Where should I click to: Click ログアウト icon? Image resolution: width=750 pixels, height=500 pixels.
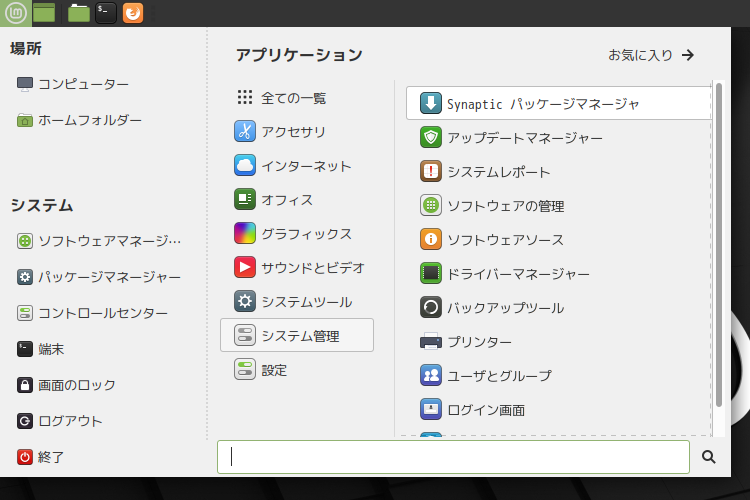[25, 421]
